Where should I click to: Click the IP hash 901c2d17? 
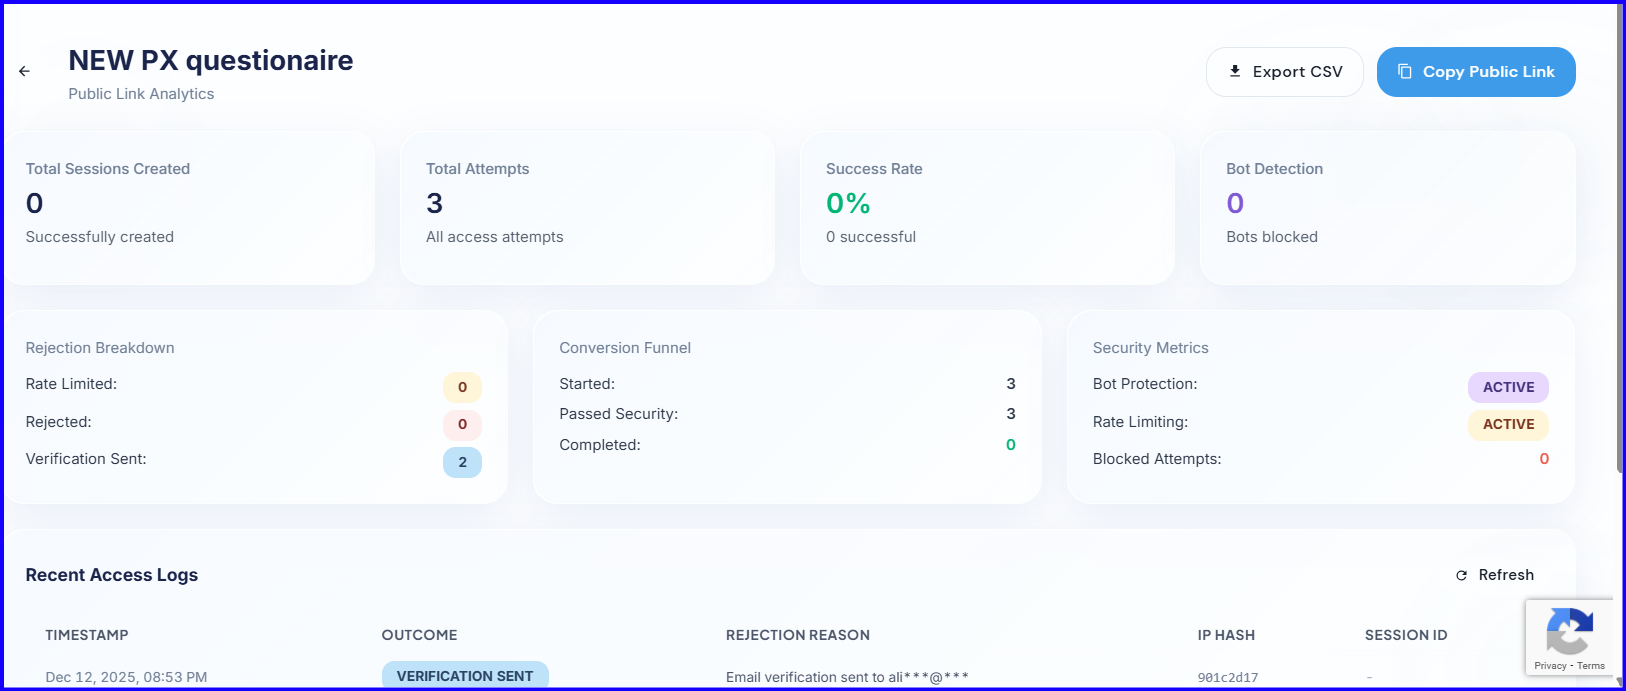click(x=1228, y=677)
